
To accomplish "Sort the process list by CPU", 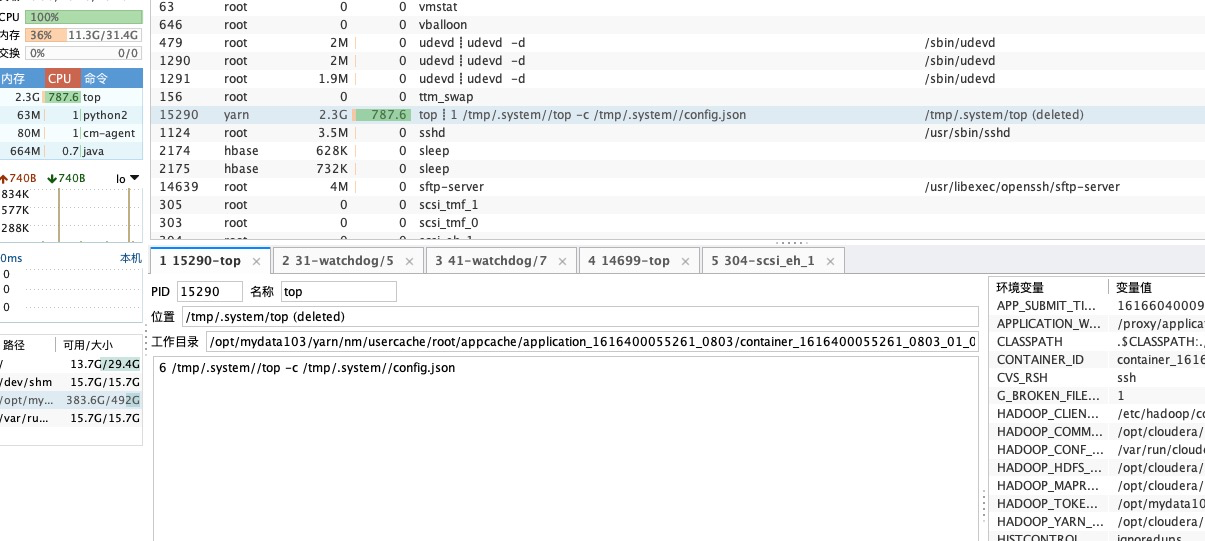I will [x=60, y=79].
